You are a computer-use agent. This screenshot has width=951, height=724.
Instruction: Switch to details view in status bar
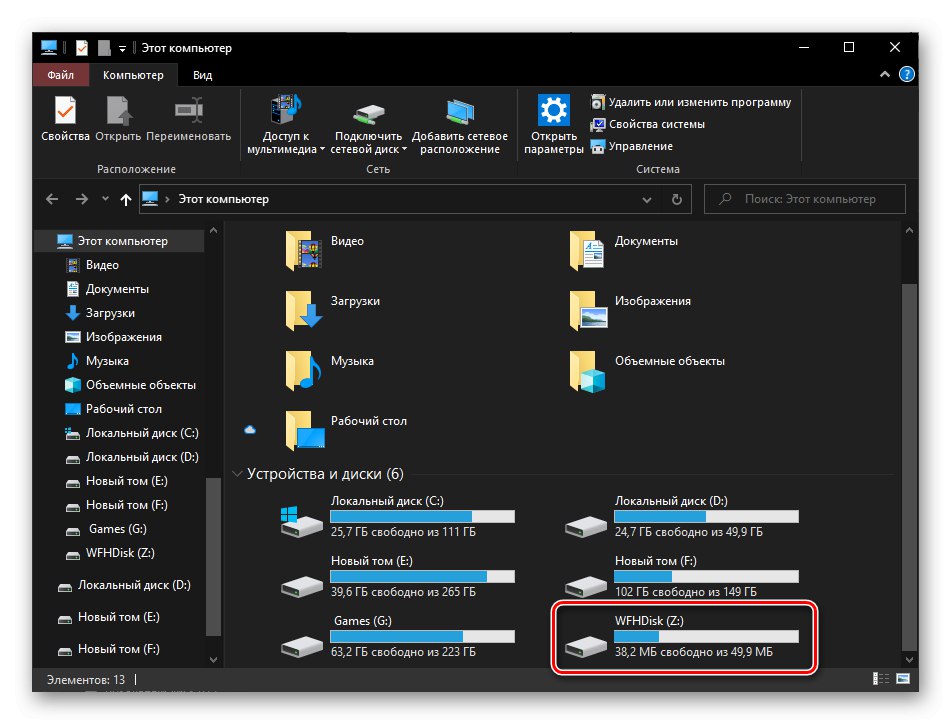[880, 678]
